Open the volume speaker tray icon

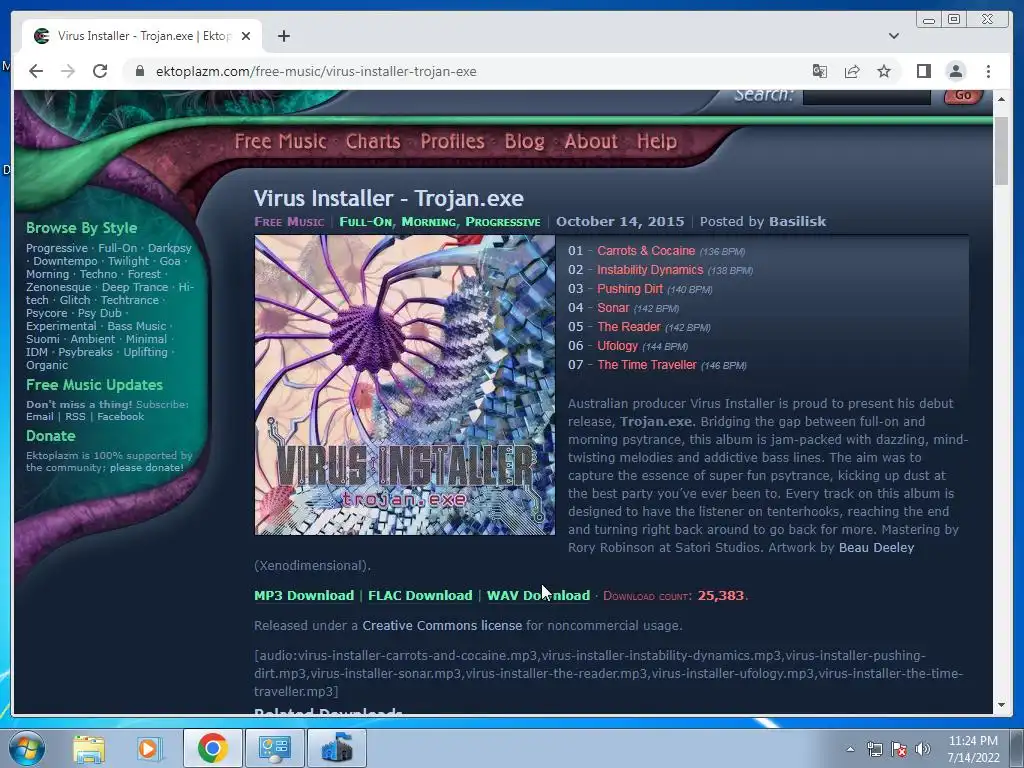922,749
